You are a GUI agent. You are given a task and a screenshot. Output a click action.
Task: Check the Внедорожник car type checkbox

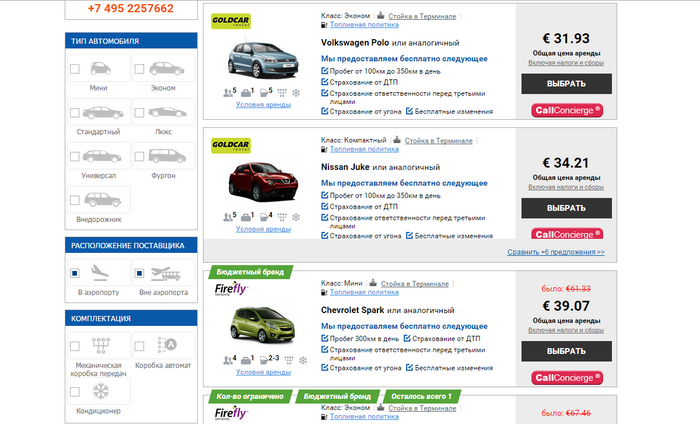coord(75,200)
